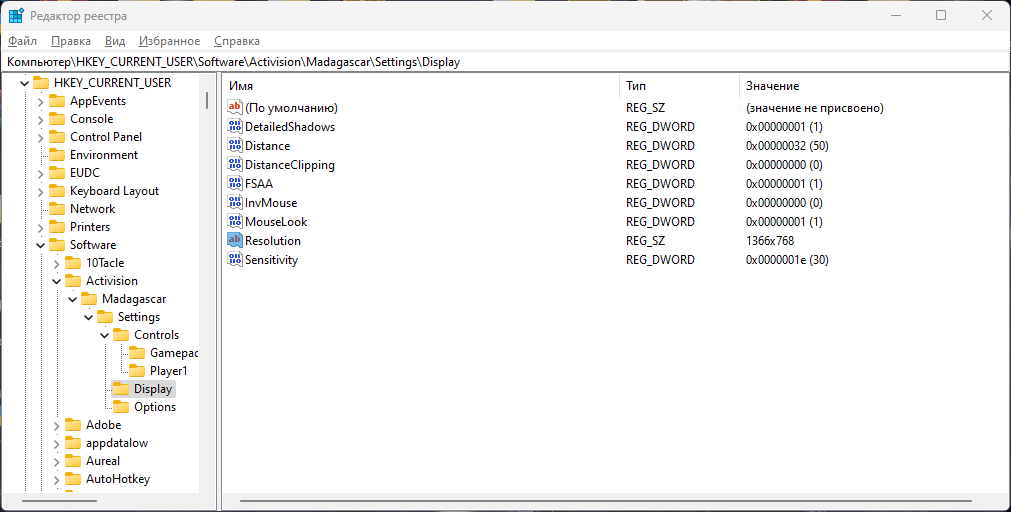This screenshot has width=1011, height=512.
Task: Click the (По умолчанию) string value icon
Action: click(x=235, y=108)
